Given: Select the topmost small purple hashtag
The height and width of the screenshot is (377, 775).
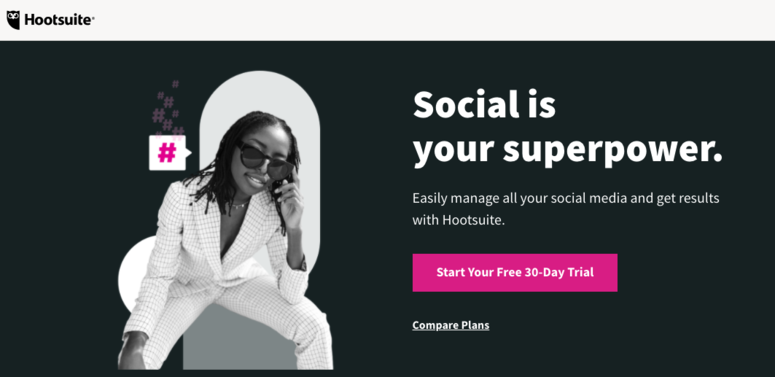Looking at the screenshot, I should point(175,84).
